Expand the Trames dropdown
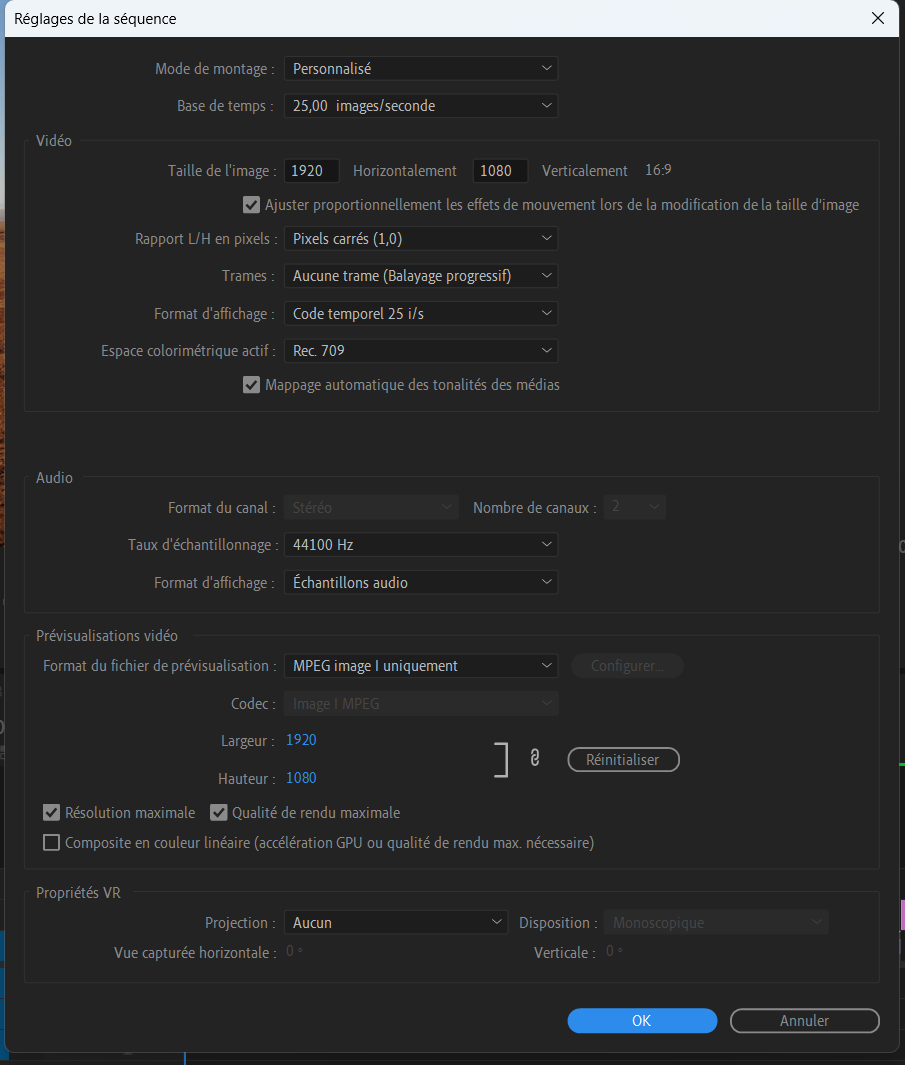The height and width of the screenshot is (1065, 905). coord(421,276)
